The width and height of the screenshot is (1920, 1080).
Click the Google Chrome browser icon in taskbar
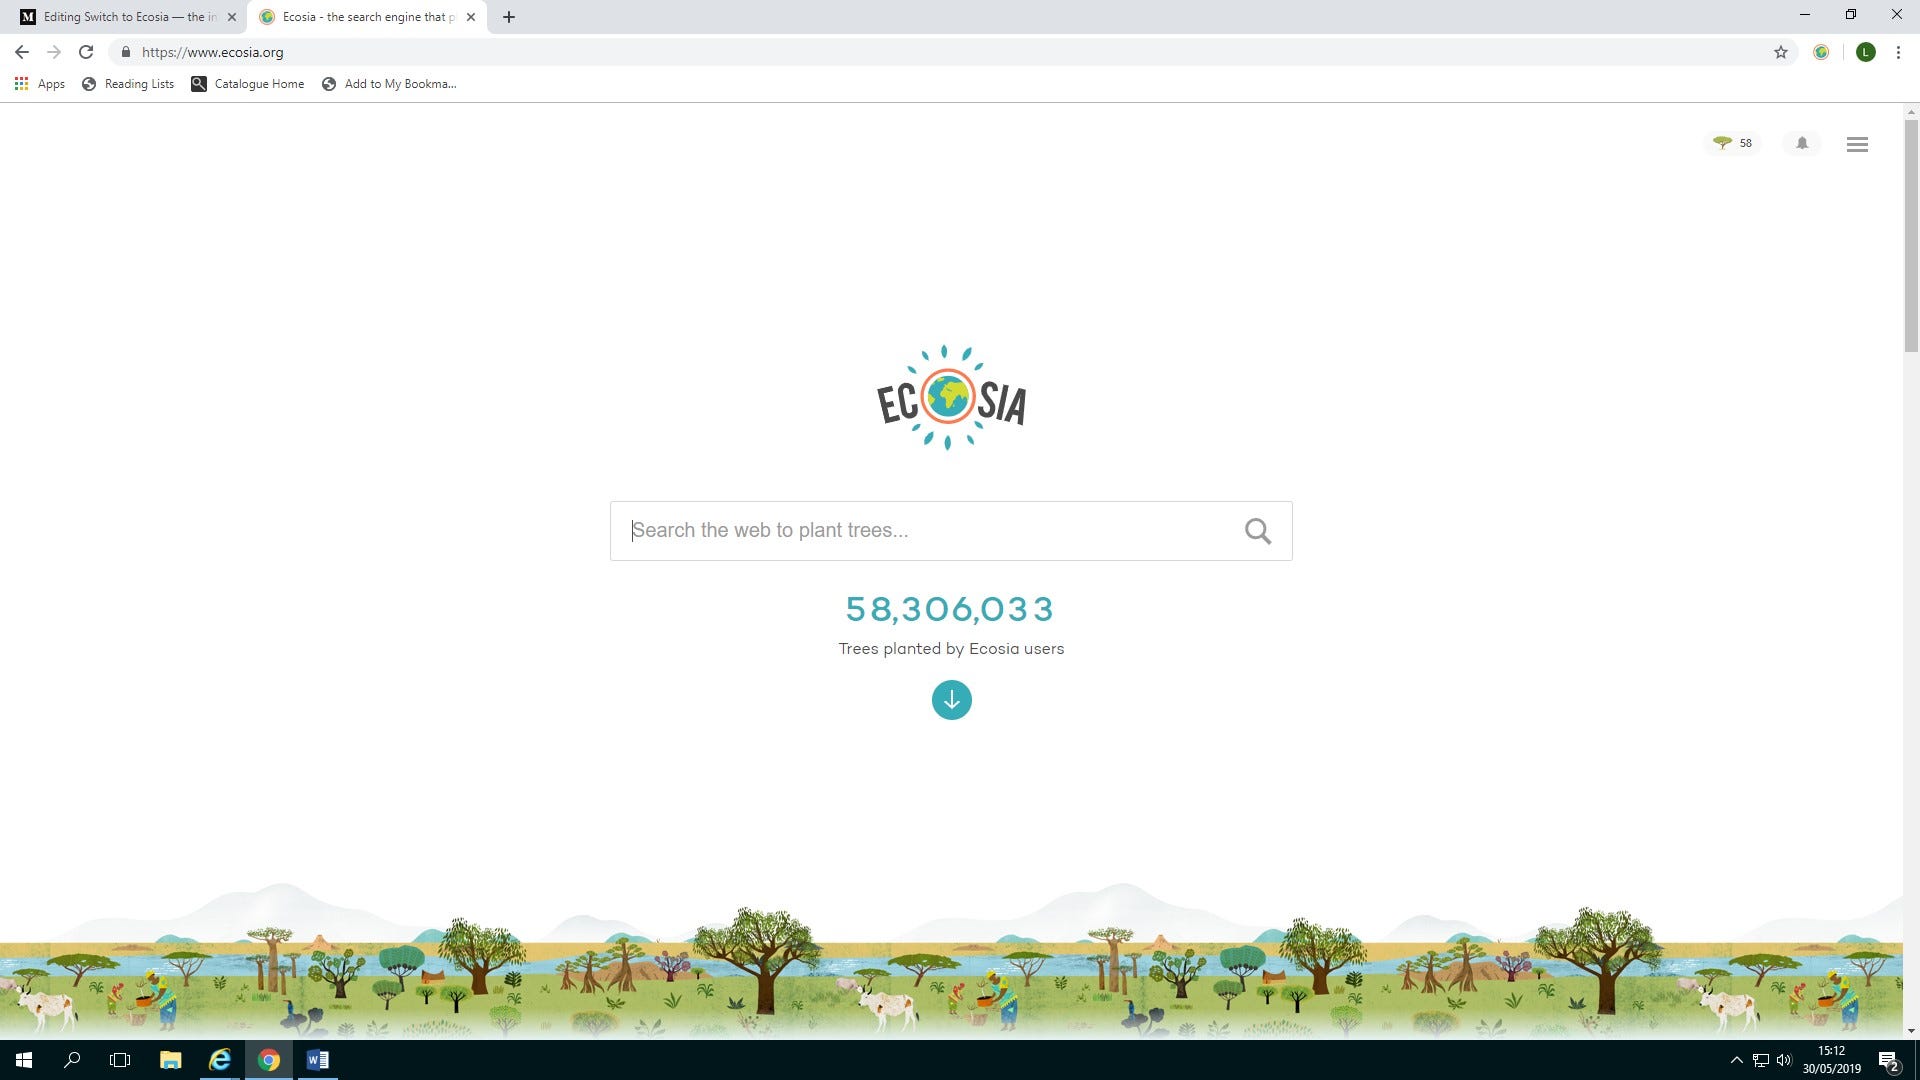click(x=268, y=1059)
